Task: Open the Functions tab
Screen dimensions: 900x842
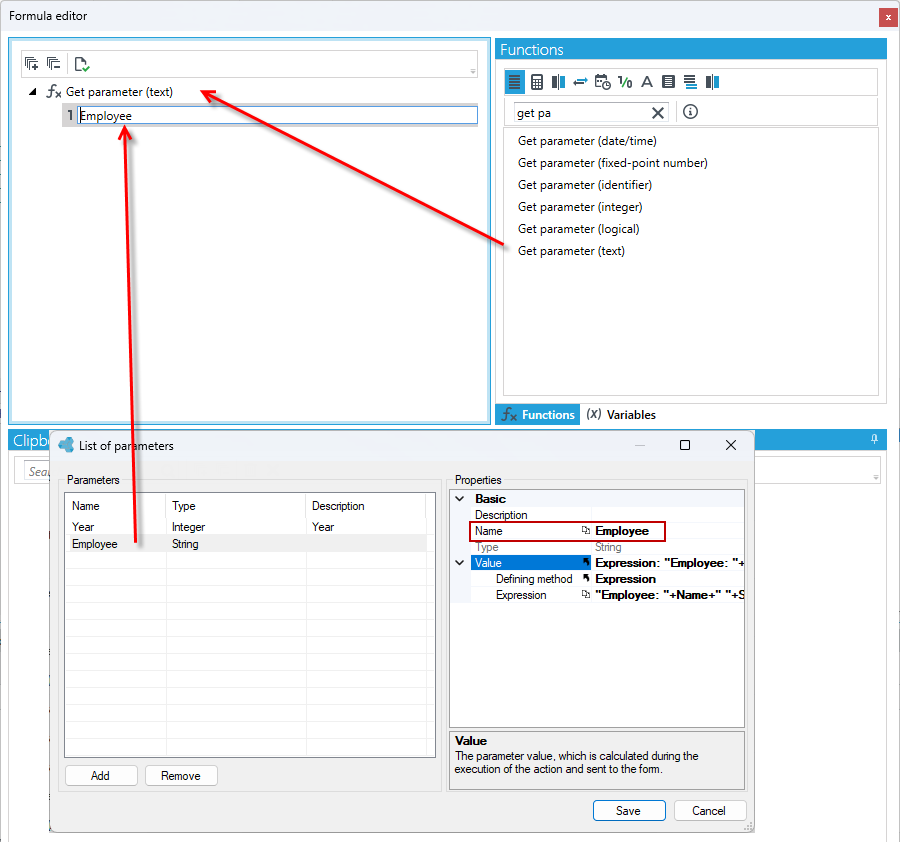Action: [x=538, y=415]
